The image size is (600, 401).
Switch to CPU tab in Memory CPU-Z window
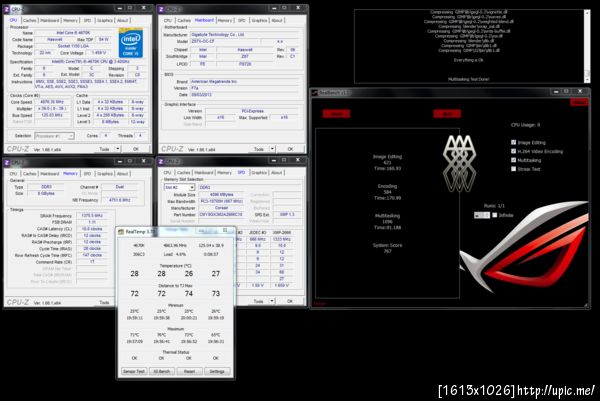[13, 174]
